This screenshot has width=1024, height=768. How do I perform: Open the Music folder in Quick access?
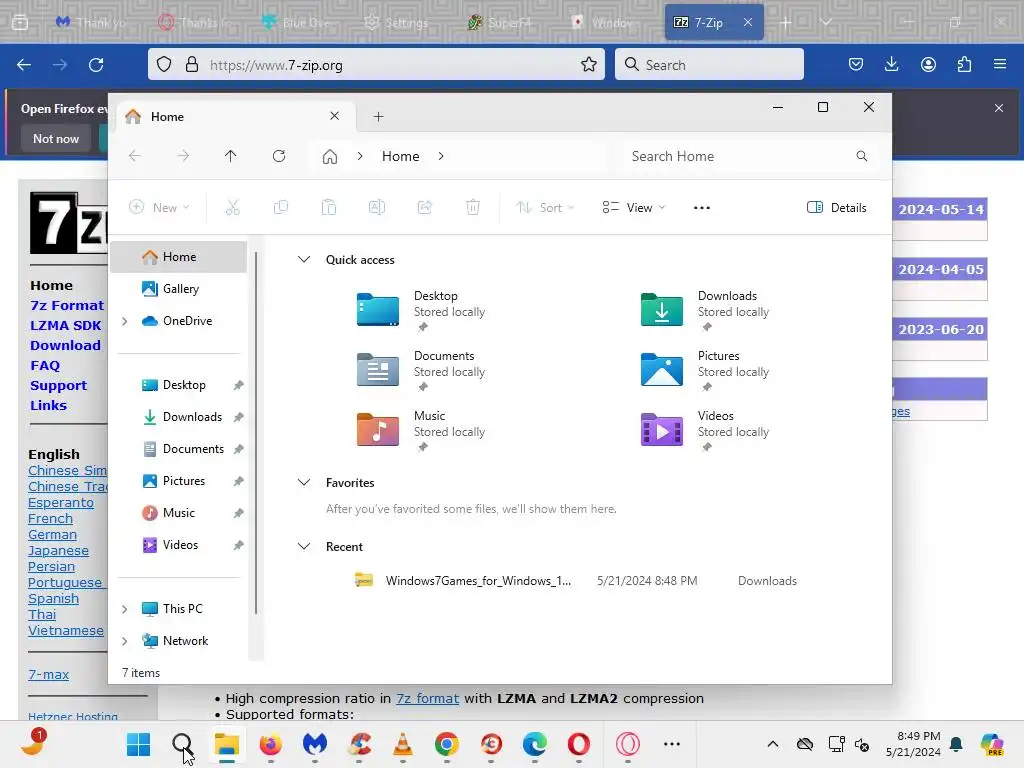click(x=378, y=430)
